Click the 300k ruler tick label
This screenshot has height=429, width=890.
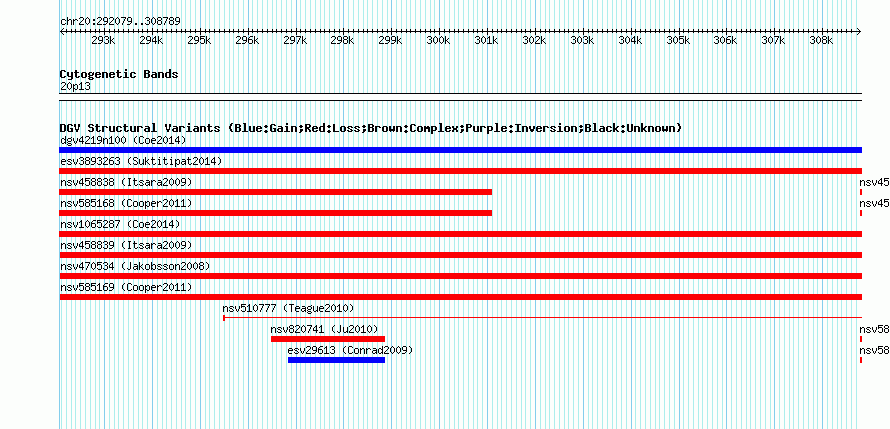pyautogui.click(x=439, y=41)
